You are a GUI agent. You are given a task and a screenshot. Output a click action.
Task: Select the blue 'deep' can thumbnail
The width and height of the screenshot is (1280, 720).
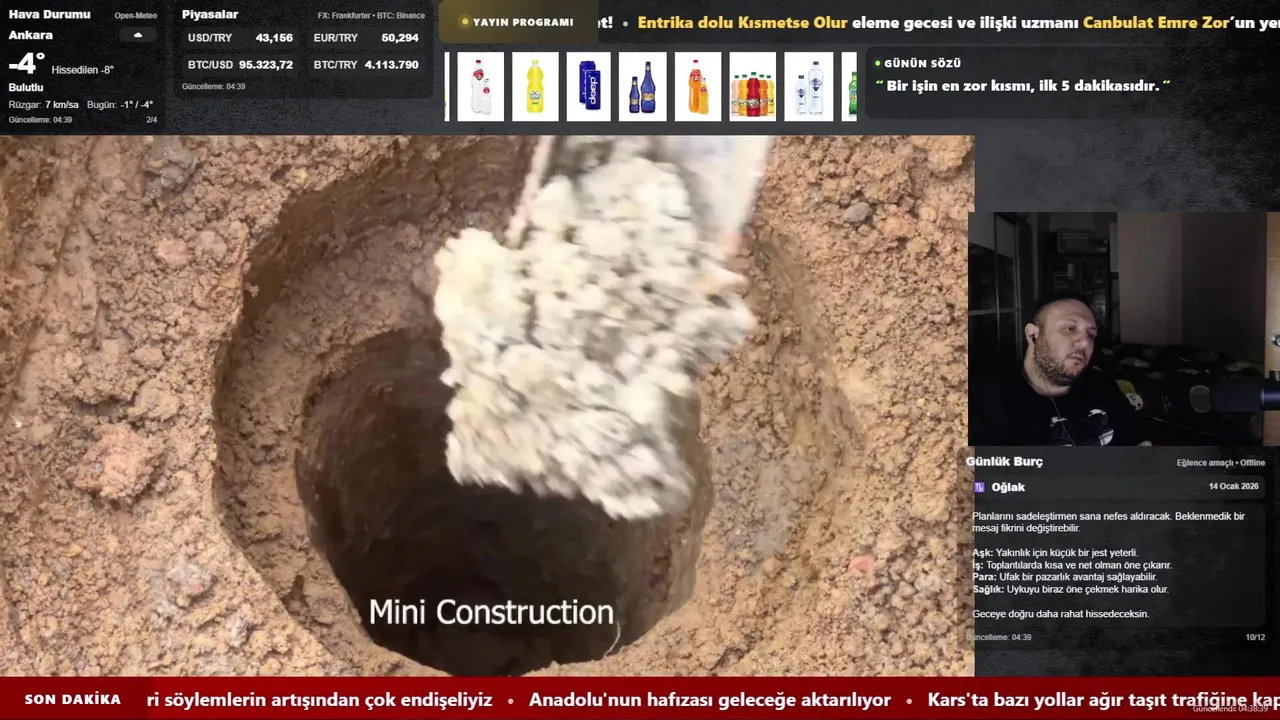588,87
